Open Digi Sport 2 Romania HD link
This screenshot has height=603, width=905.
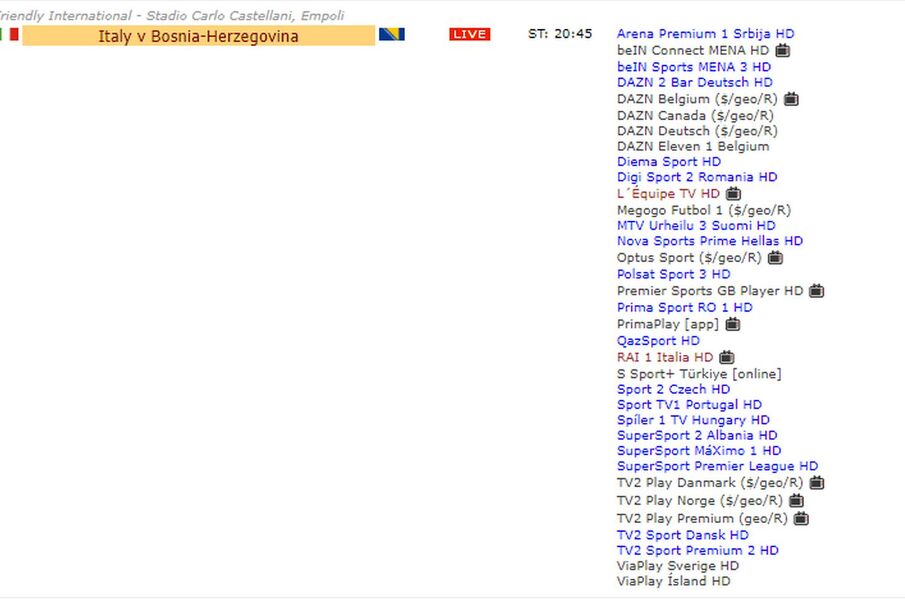point(697,177)
